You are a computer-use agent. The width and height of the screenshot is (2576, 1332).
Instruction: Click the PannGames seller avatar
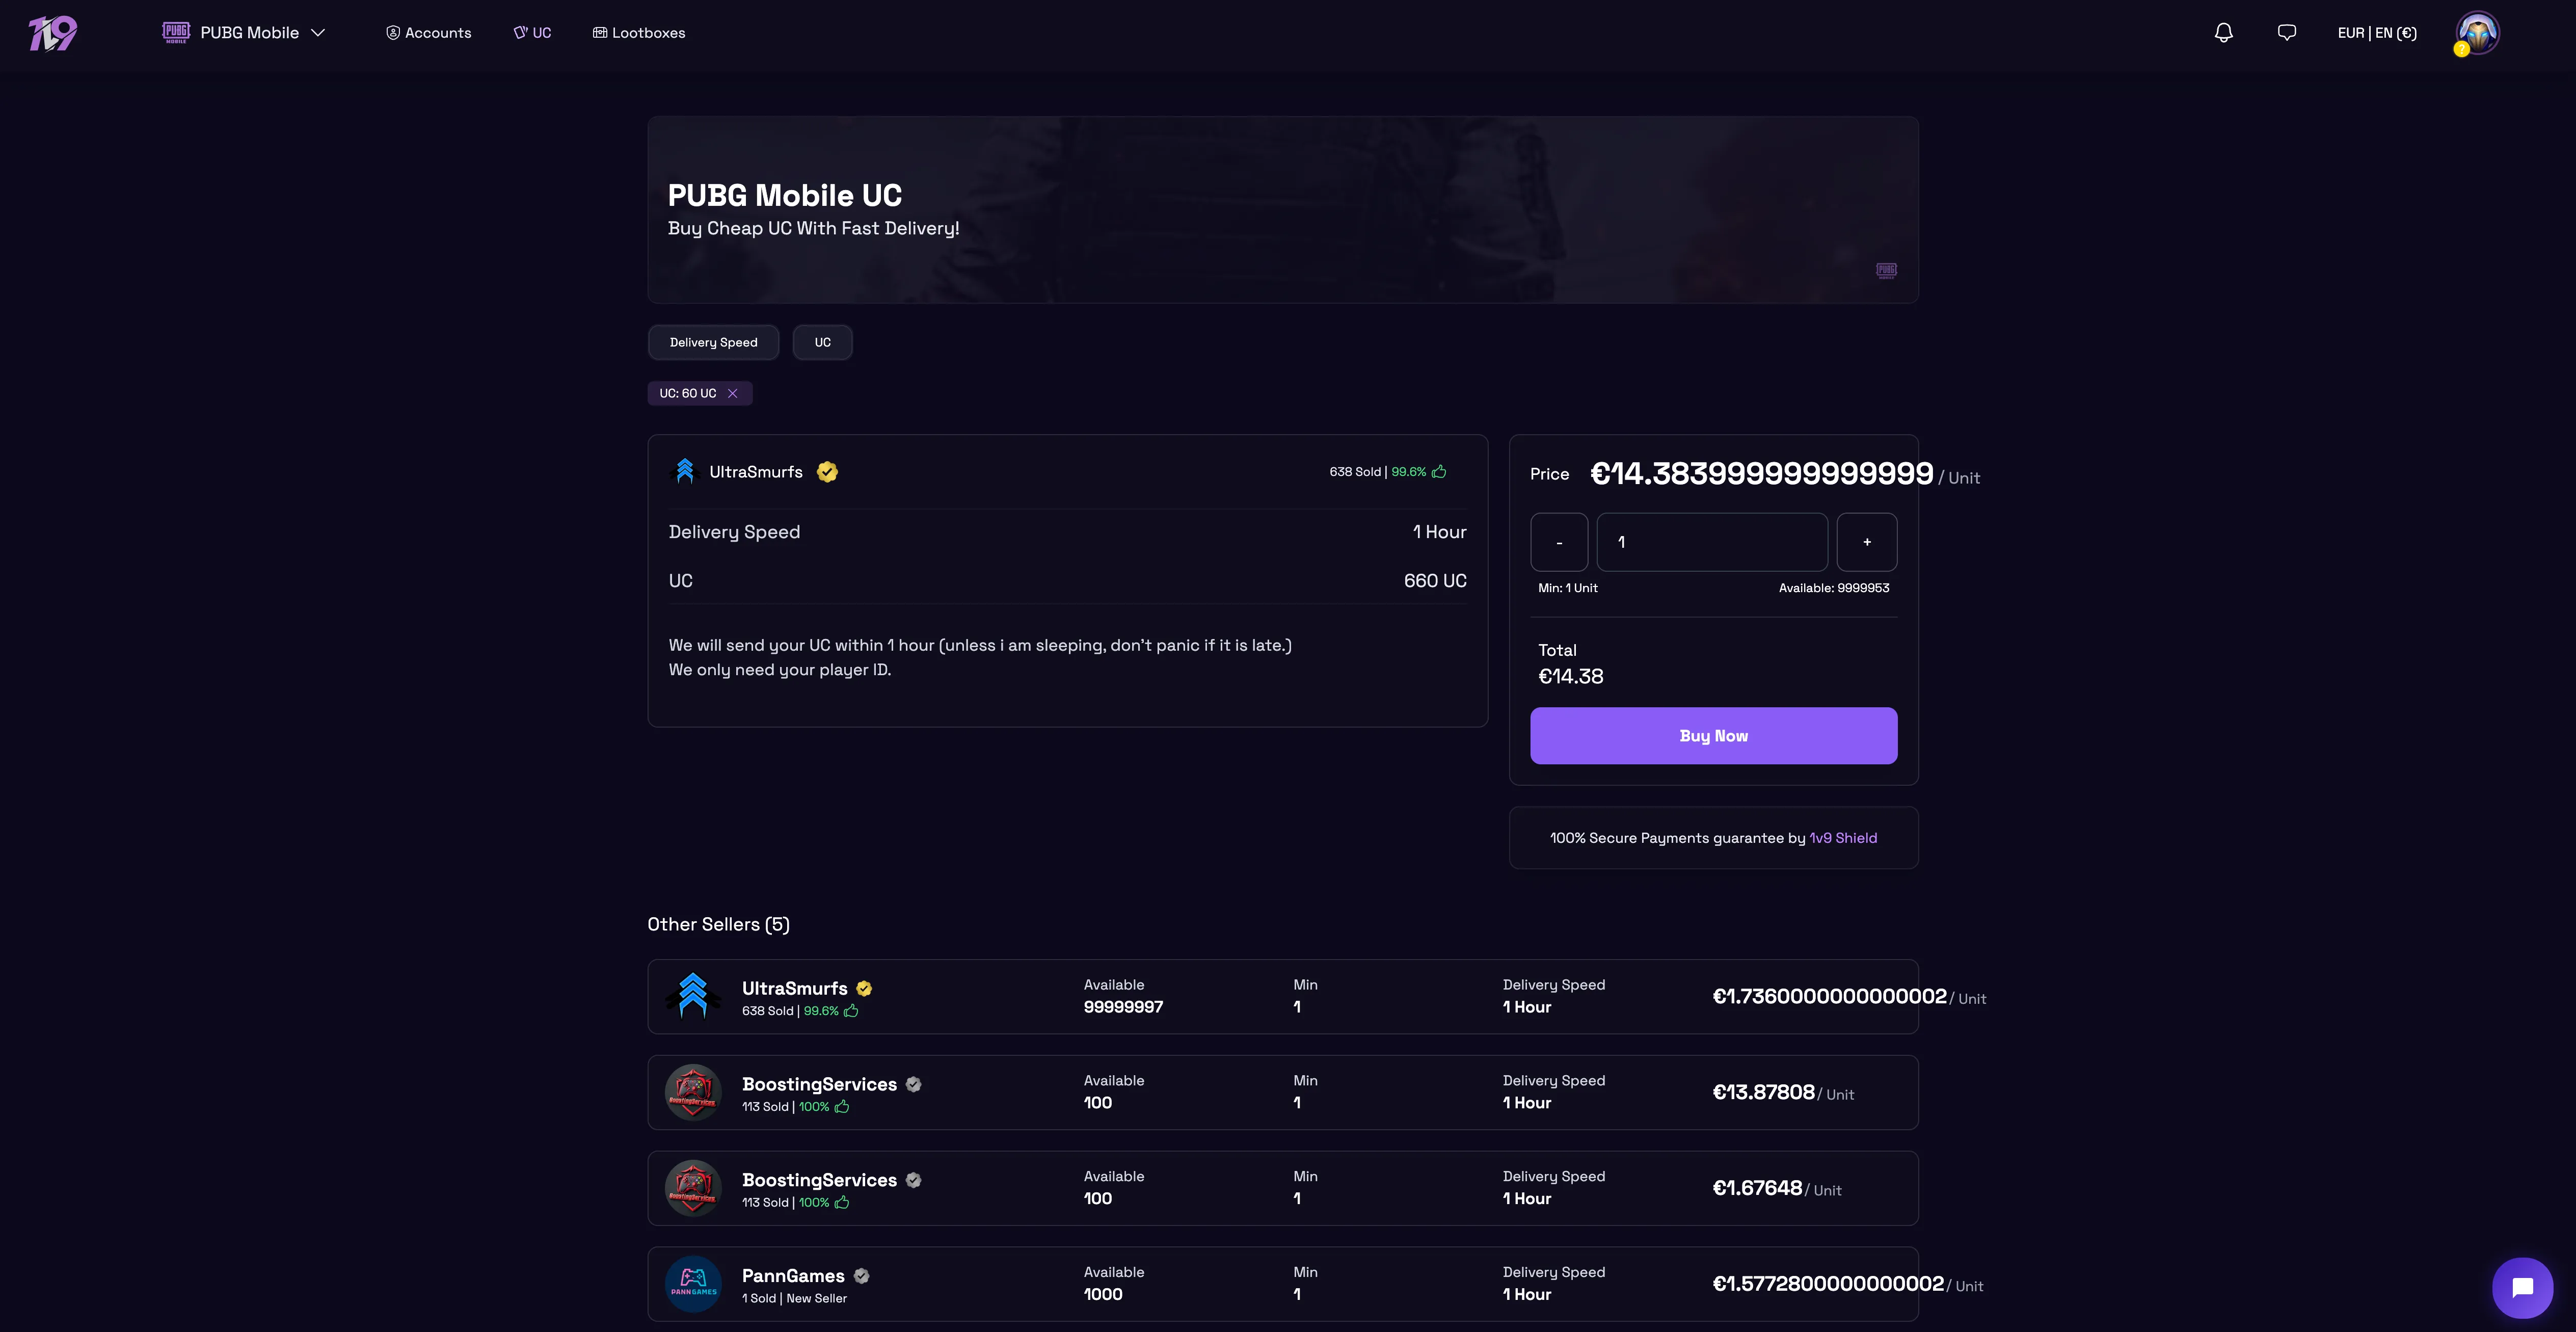693,1284
